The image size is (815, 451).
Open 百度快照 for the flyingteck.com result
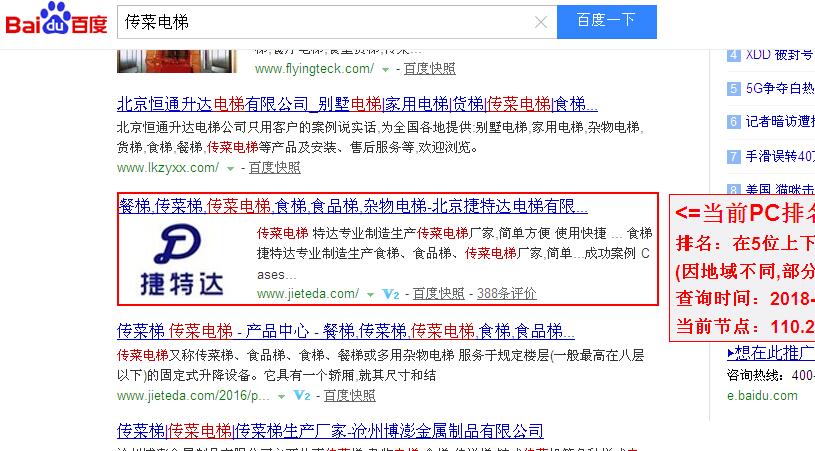pos(429,69)
